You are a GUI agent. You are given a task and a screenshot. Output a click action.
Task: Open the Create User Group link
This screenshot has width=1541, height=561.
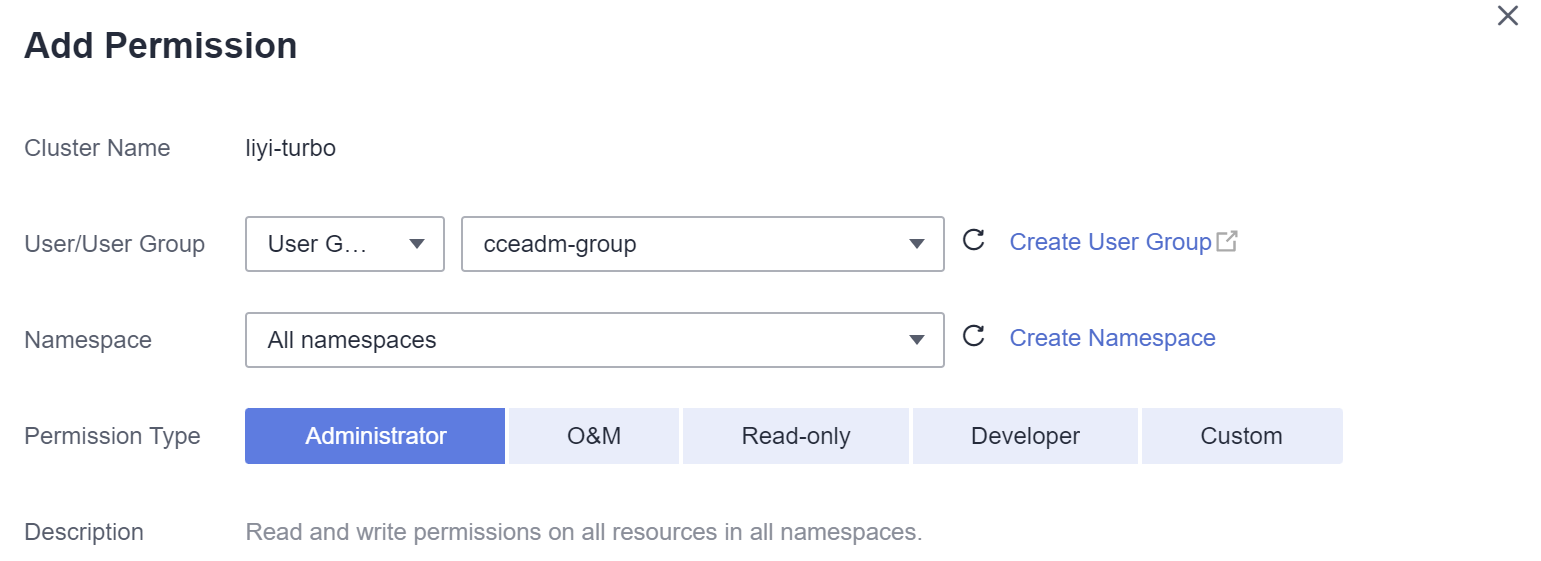1110,242
